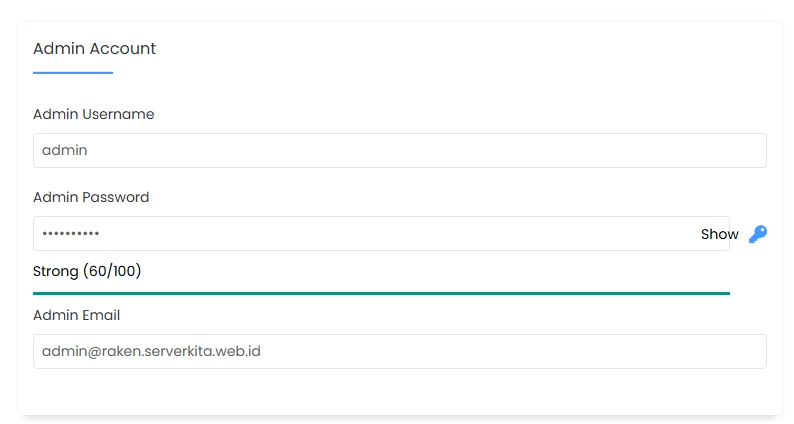
Task: Click inside the Admin Password field
Action: [x=380, y=234]
